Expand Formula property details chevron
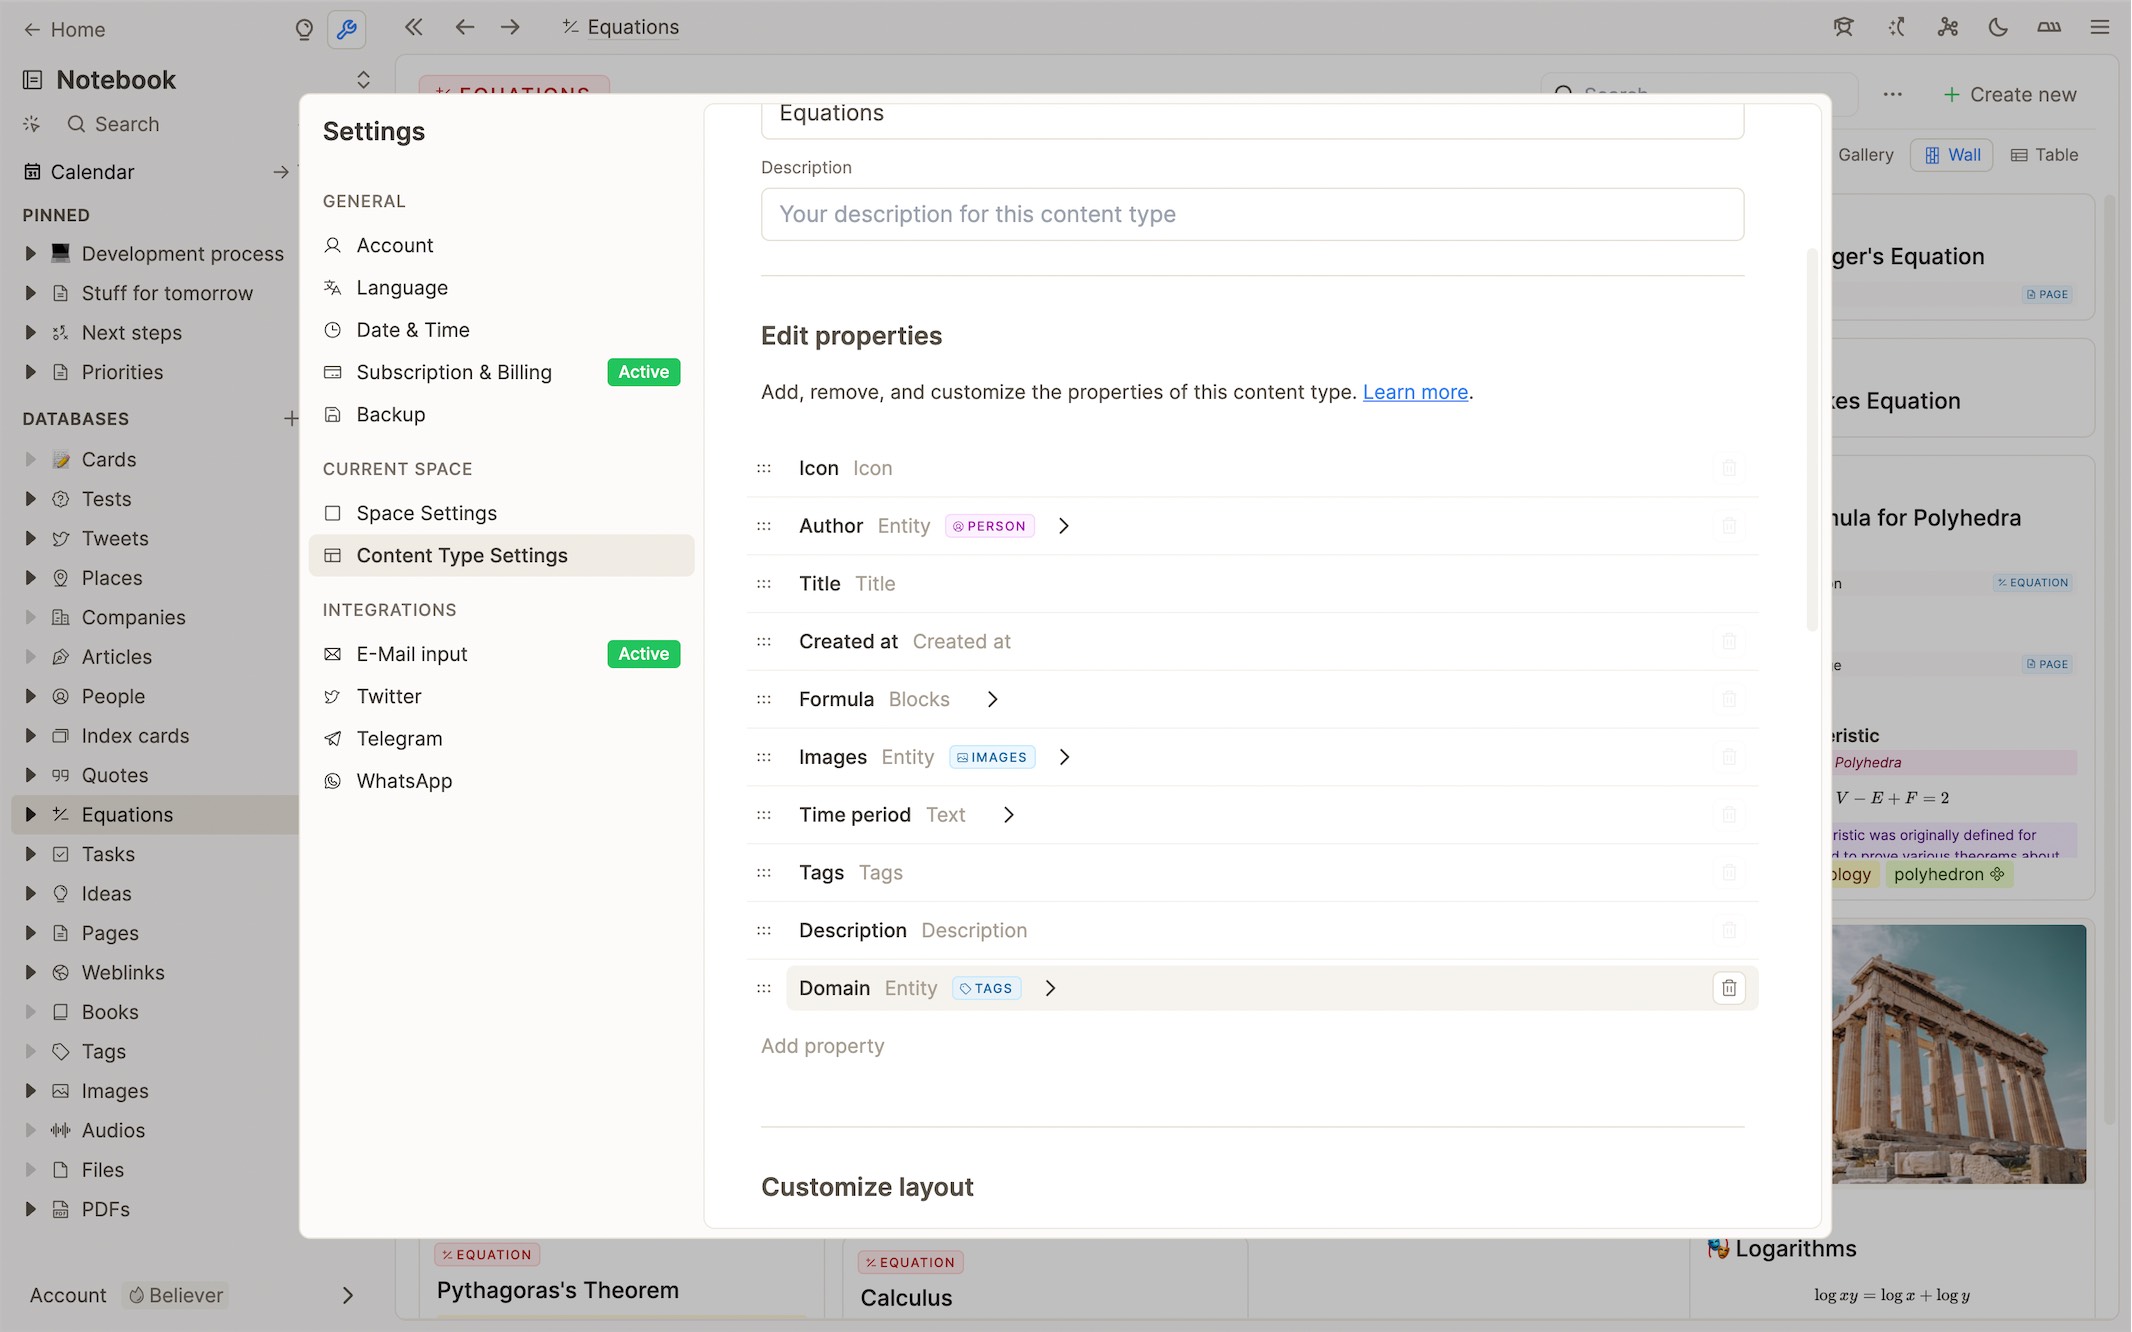 pos(992,699)
